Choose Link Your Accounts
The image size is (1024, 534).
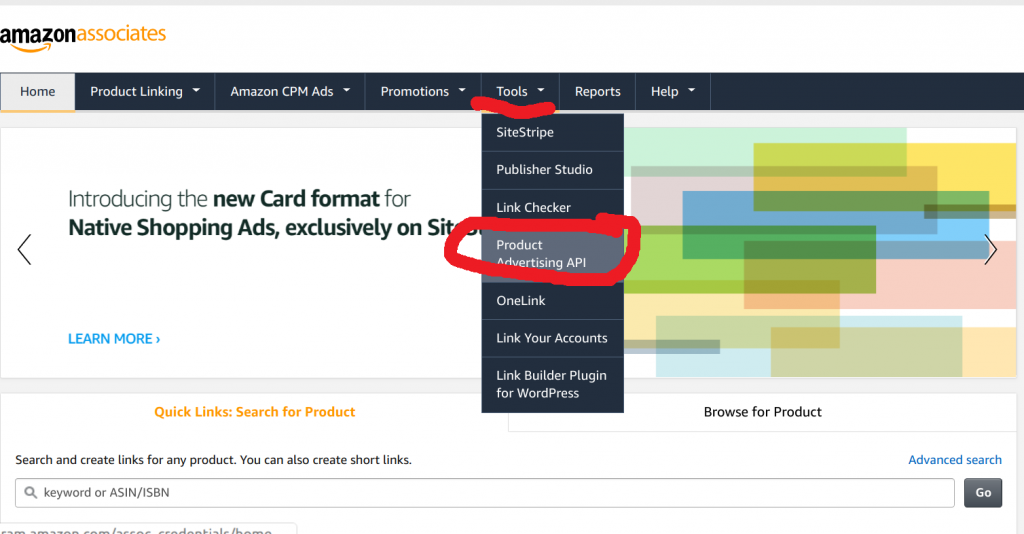[x=552, y=338]
